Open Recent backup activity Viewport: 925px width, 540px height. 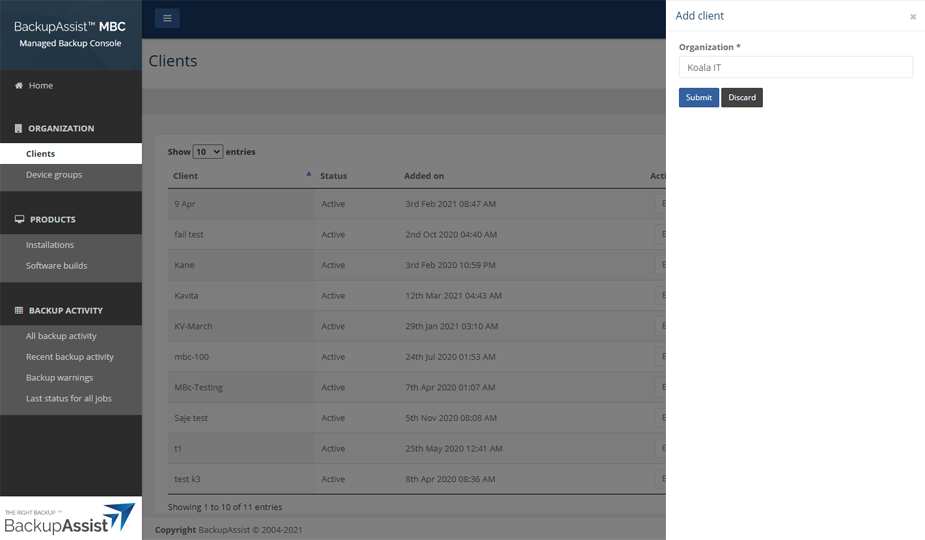pos(71,357)
